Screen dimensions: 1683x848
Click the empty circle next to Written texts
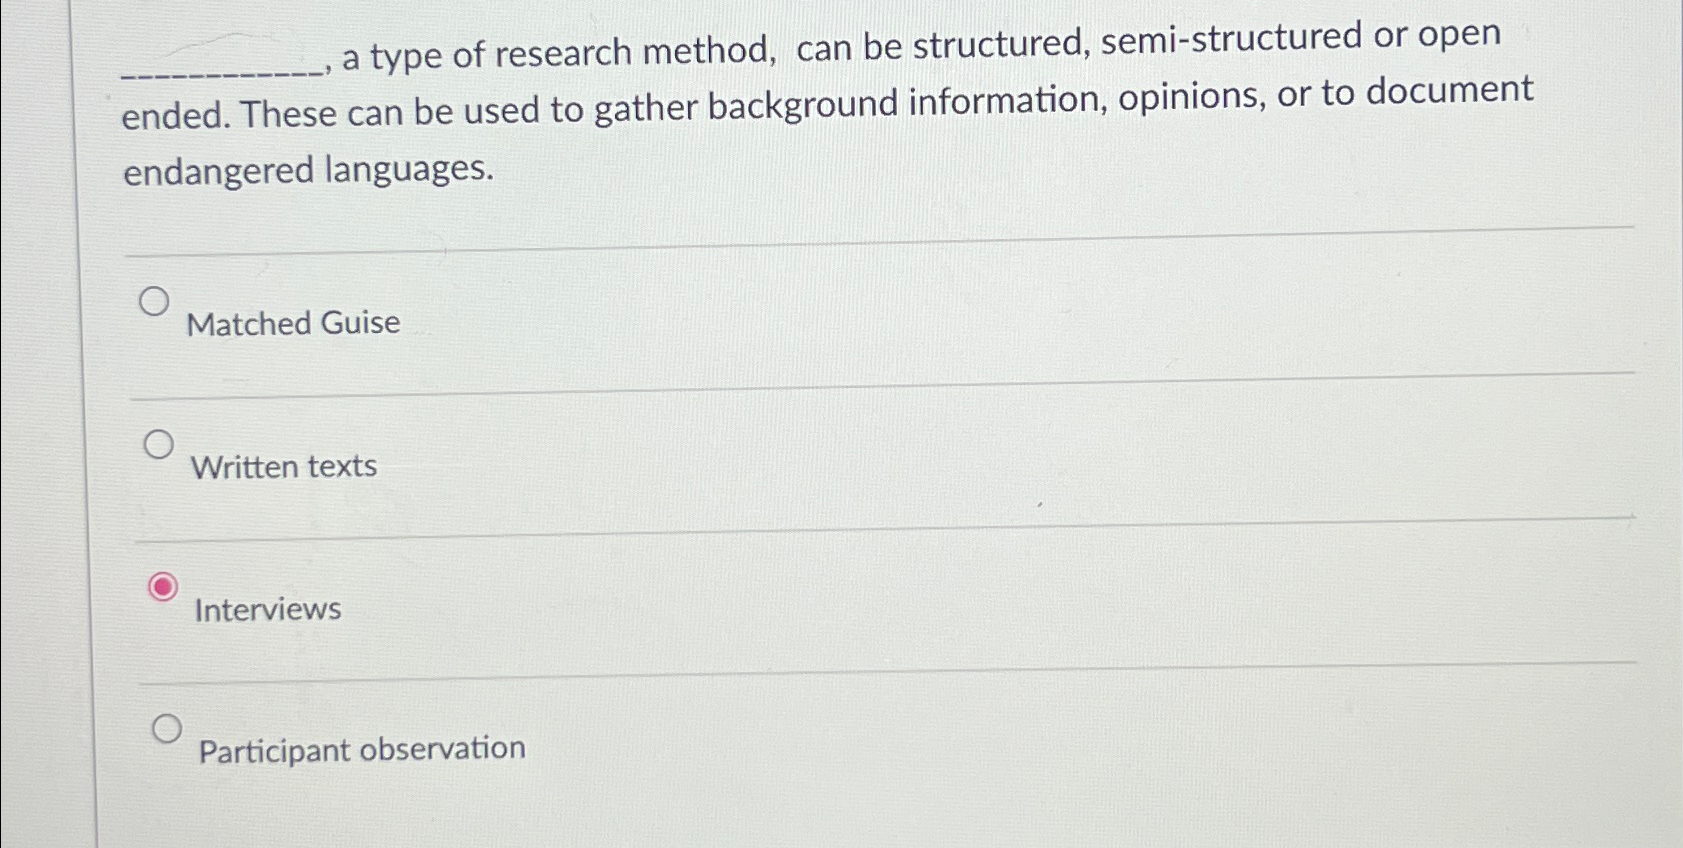160,446
